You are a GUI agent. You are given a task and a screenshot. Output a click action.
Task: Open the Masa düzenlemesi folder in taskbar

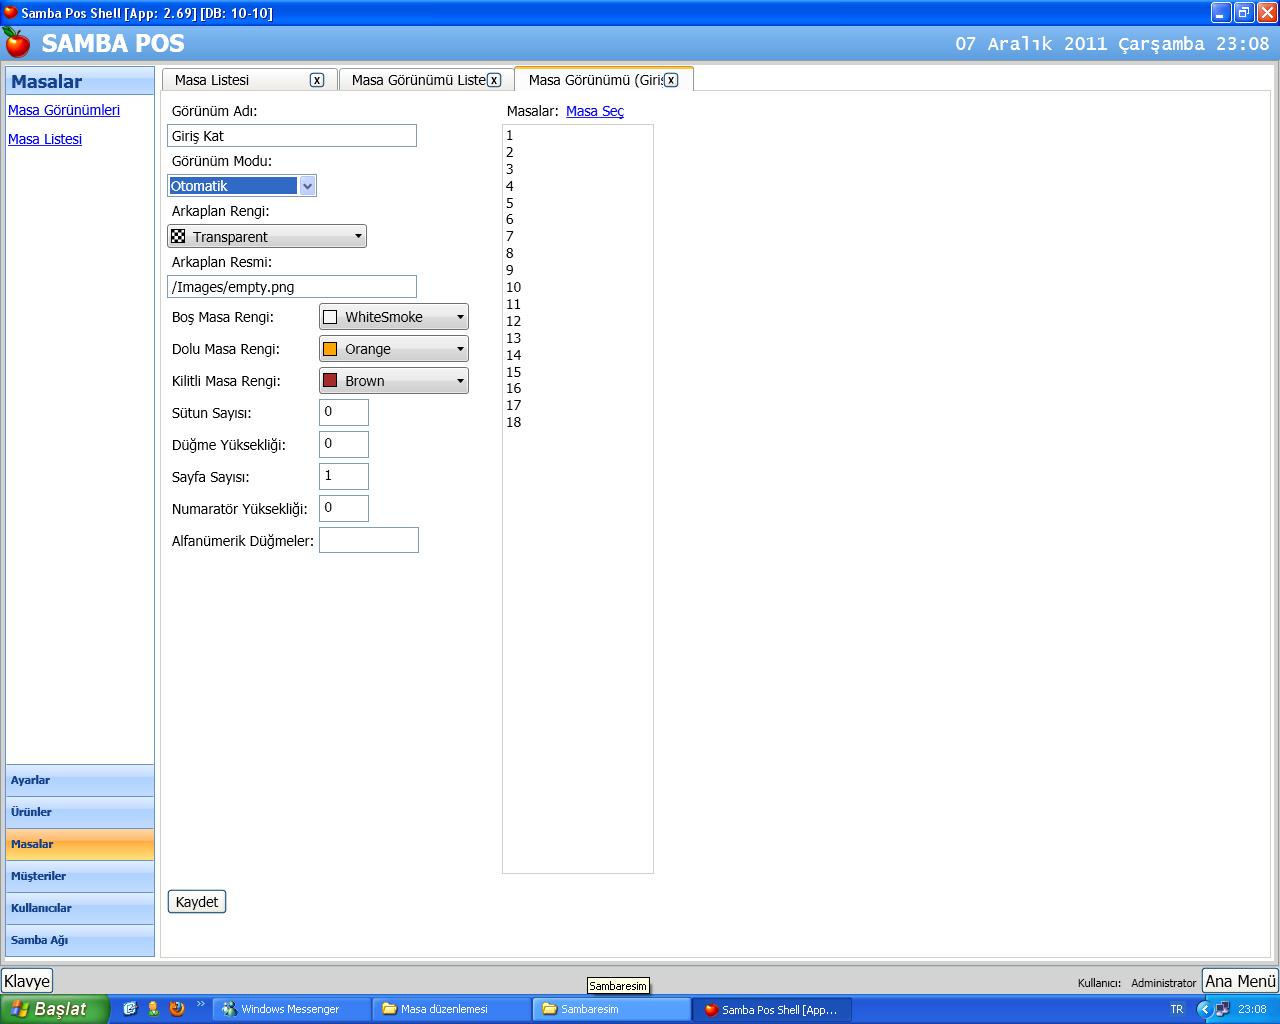coord(451,1009)
